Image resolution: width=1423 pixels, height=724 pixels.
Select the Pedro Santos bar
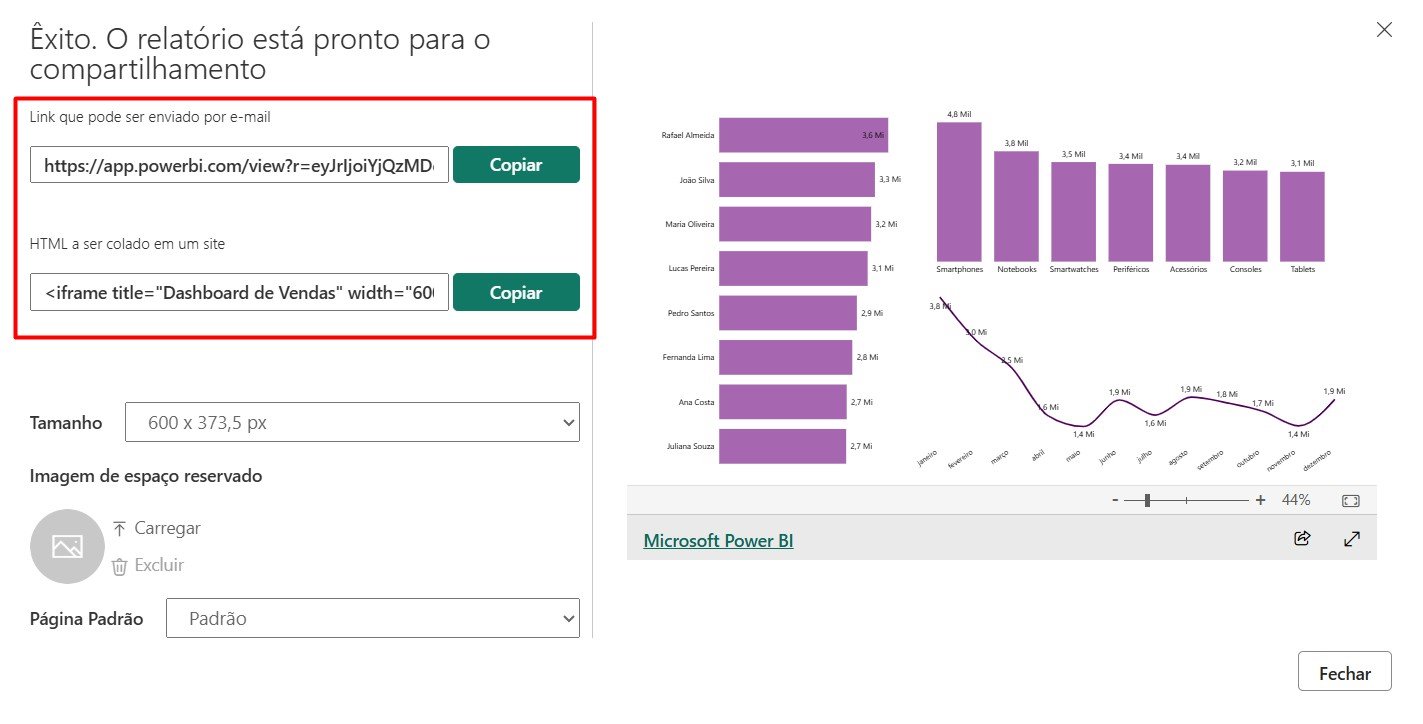[x=788, y=313]
